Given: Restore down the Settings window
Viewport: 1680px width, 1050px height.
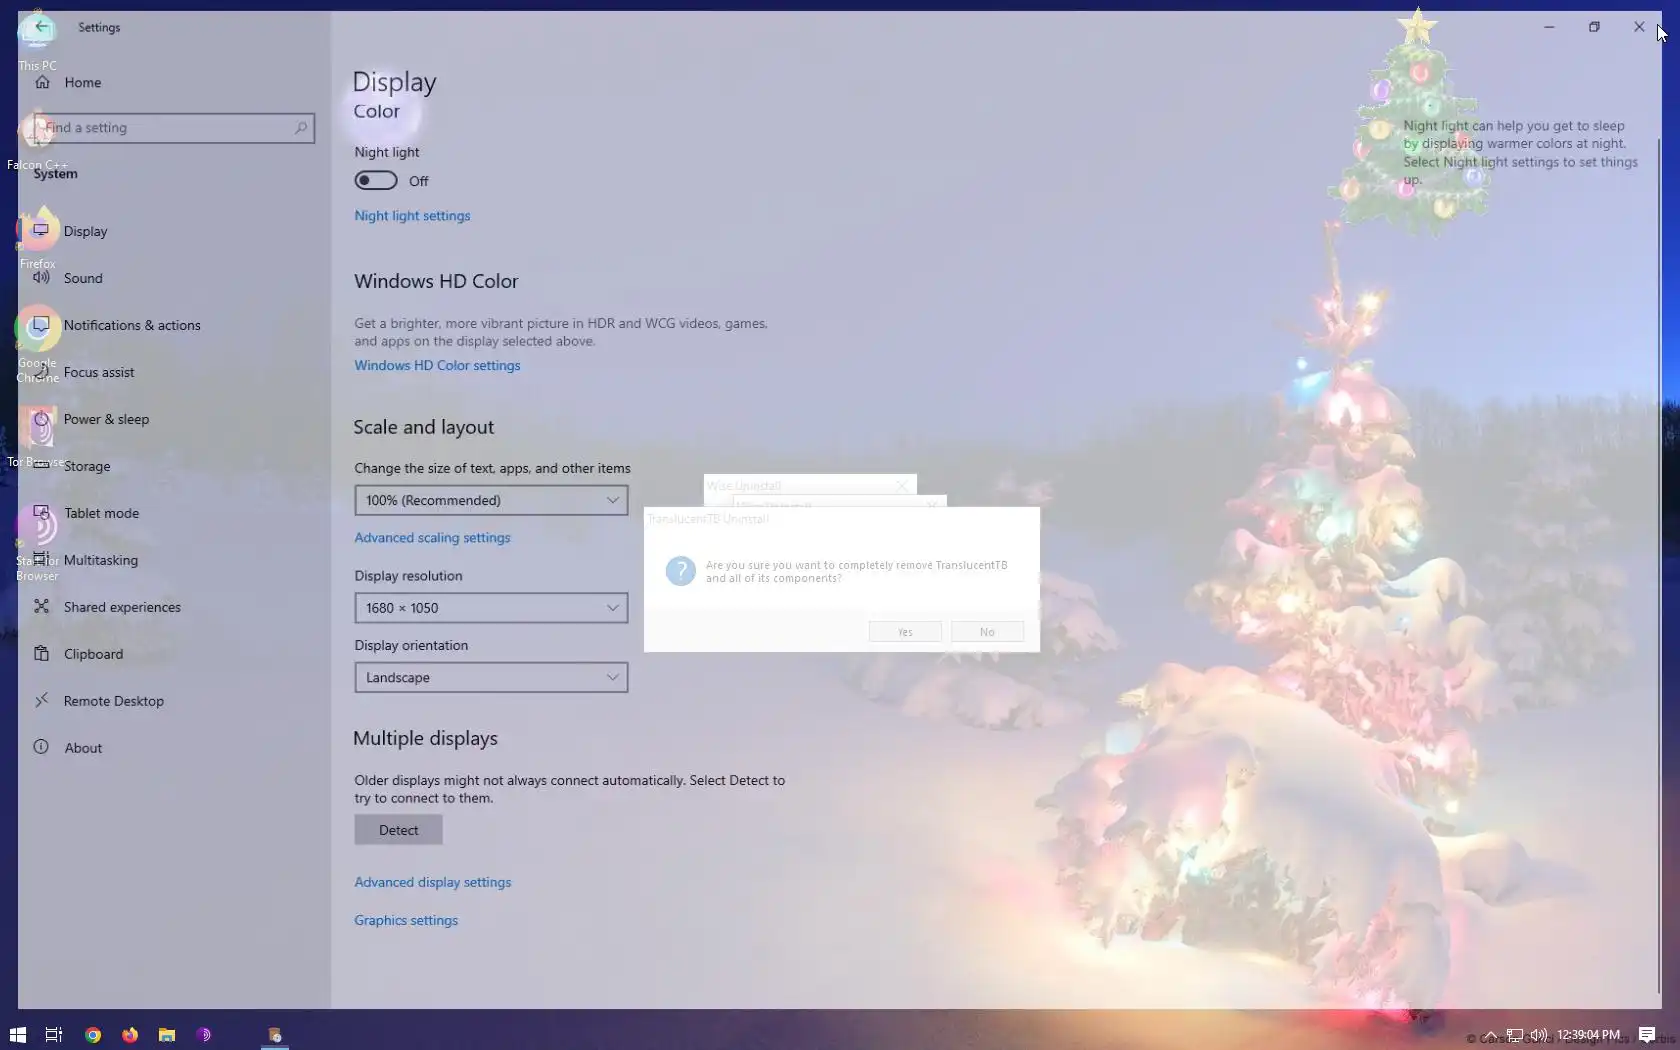Looking at the screenshot, I should click(x=1594, y=27).
